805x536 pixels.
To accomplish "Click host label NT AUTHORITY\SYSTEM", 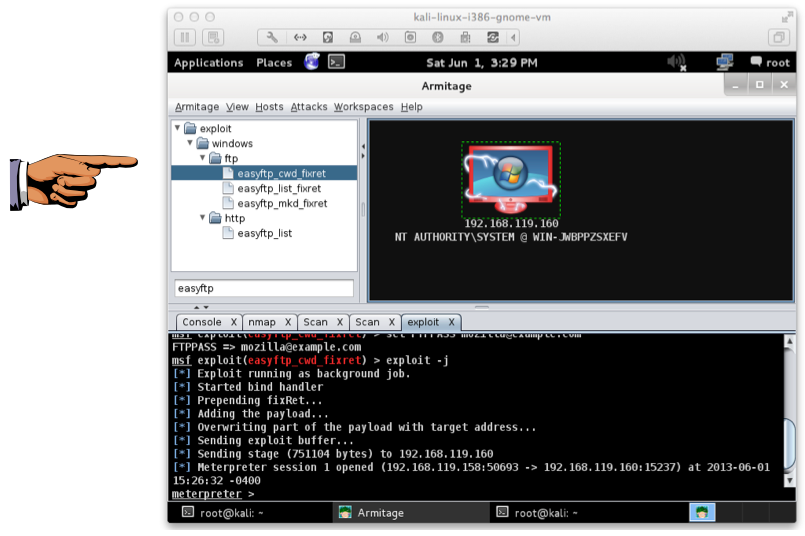I will coord(511,237).
